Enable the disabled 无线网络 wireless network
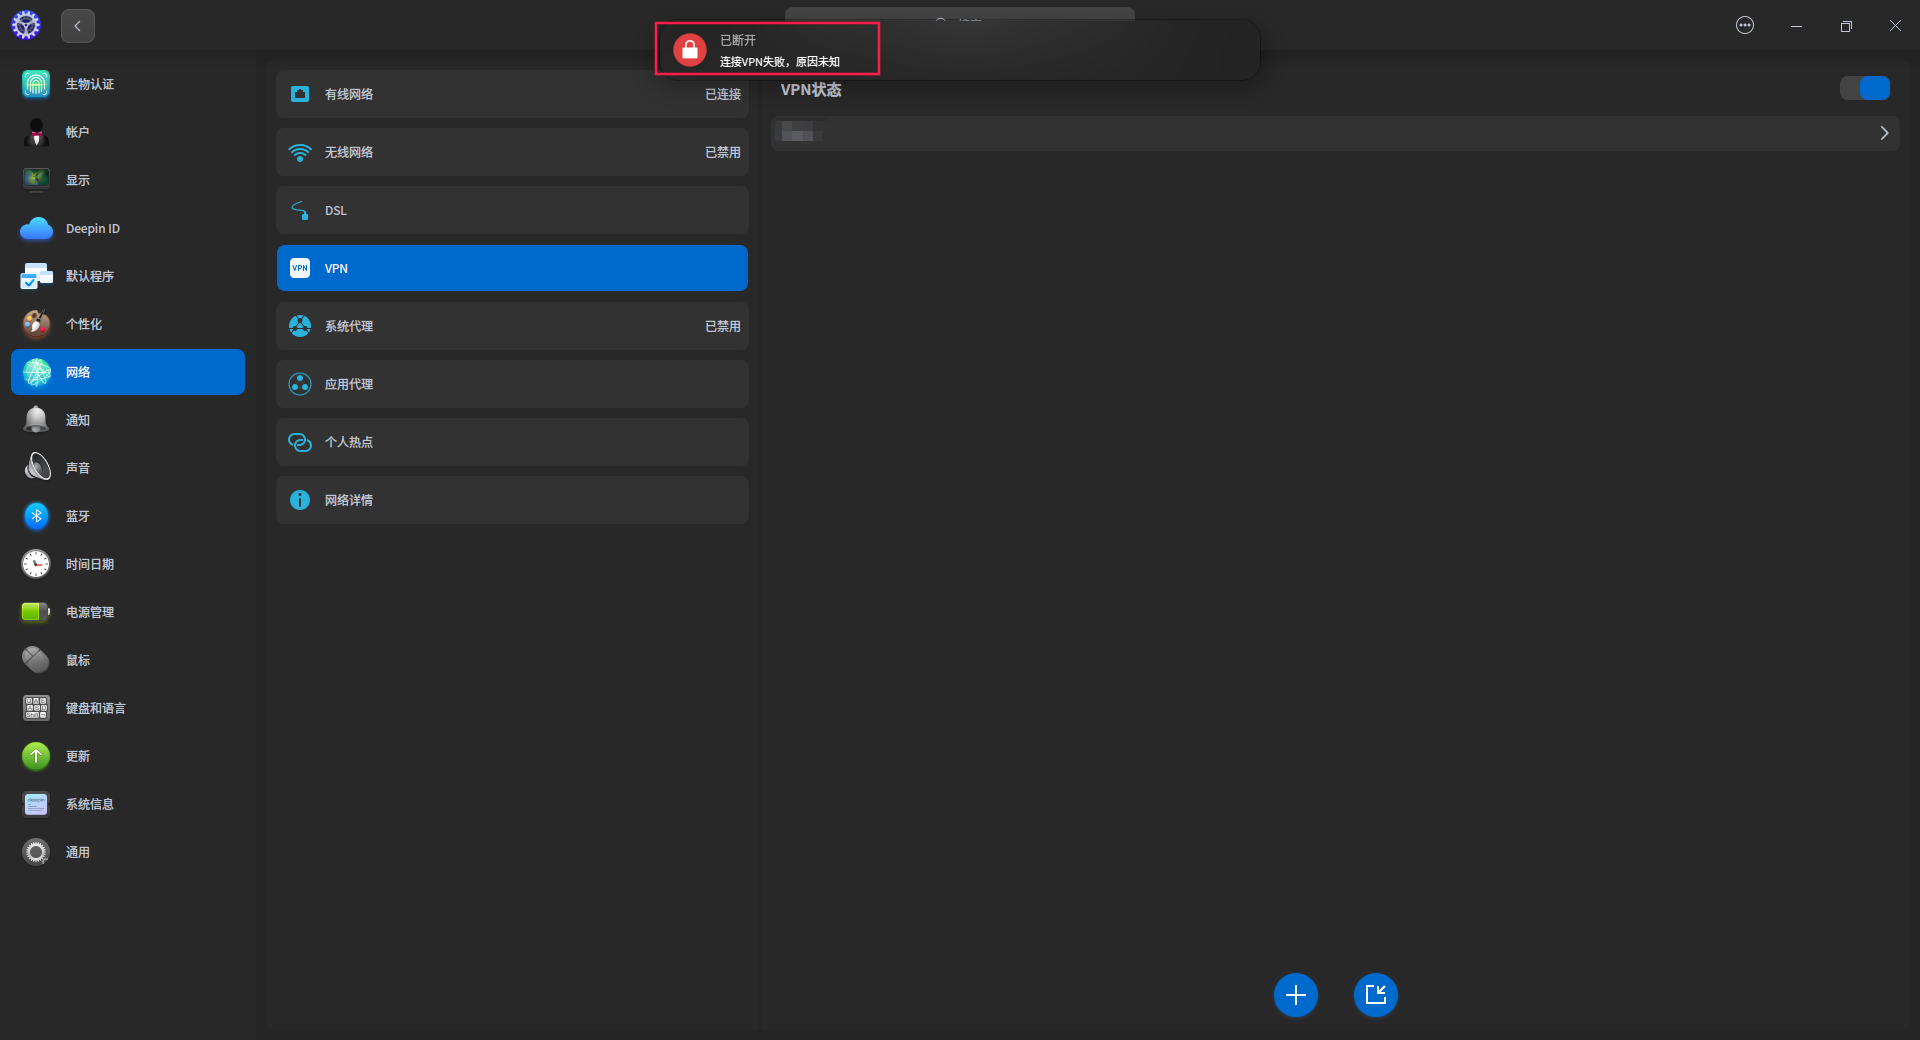 [x=512, y=152]
